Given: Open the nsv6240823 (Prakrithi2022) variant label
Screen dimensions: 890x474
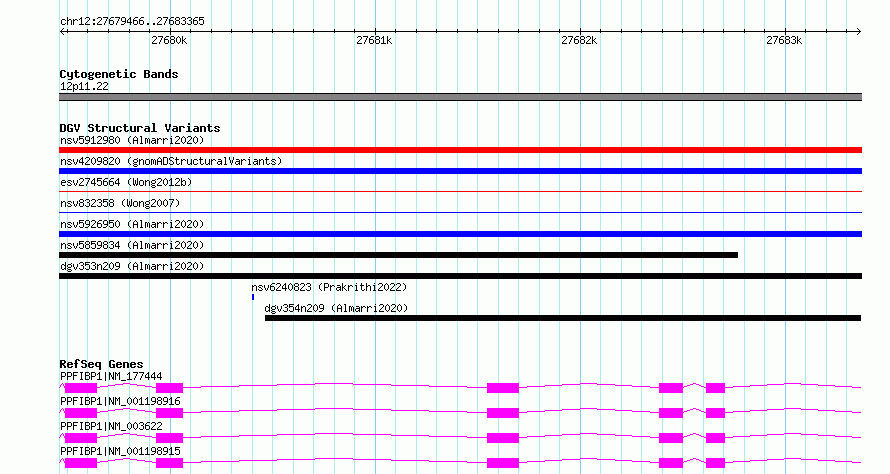Looking at the screenshot, I should [329, 287].
